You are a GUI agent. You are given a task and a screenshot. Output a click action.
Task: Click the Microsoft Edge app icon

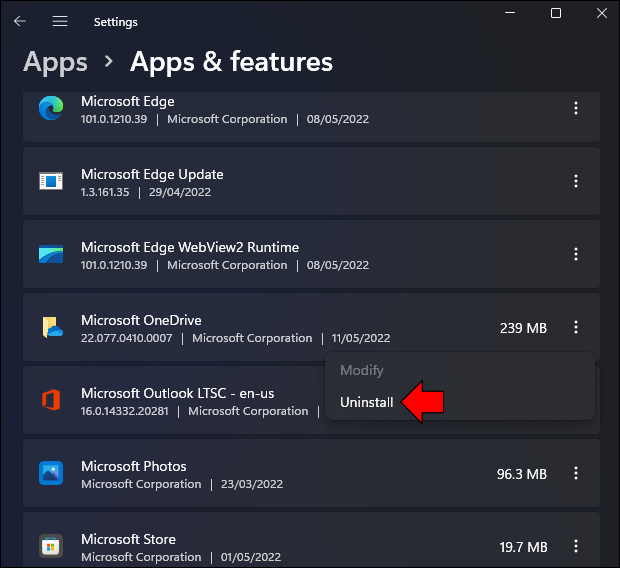pos(51,108)
